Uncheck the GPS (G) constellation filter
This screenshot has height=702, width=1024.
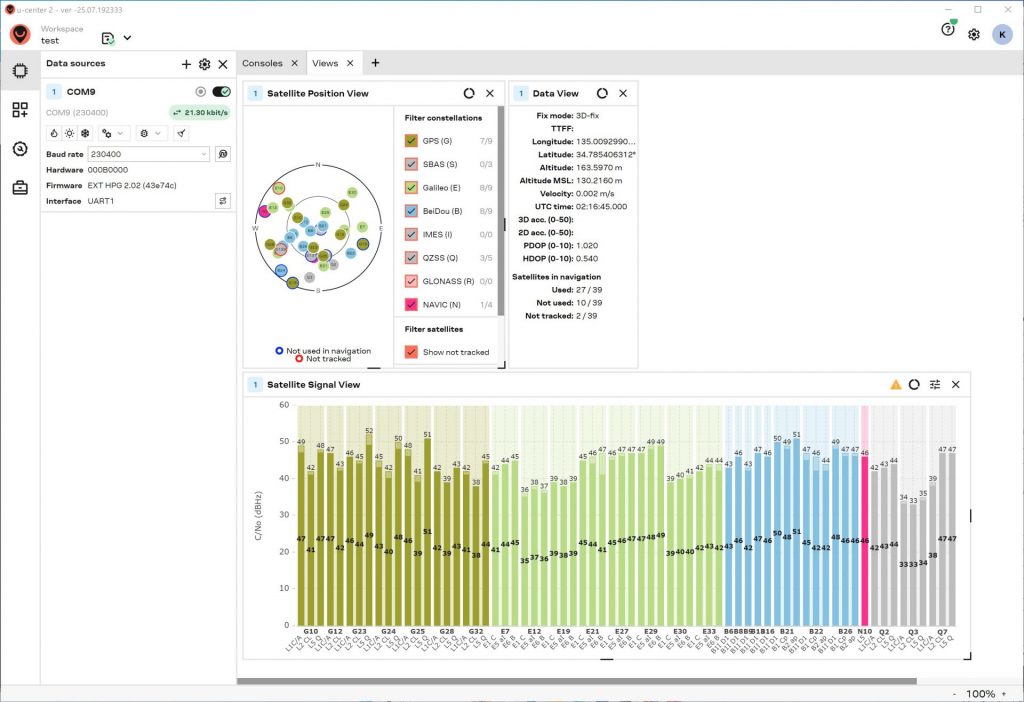[x=410, y=141]
